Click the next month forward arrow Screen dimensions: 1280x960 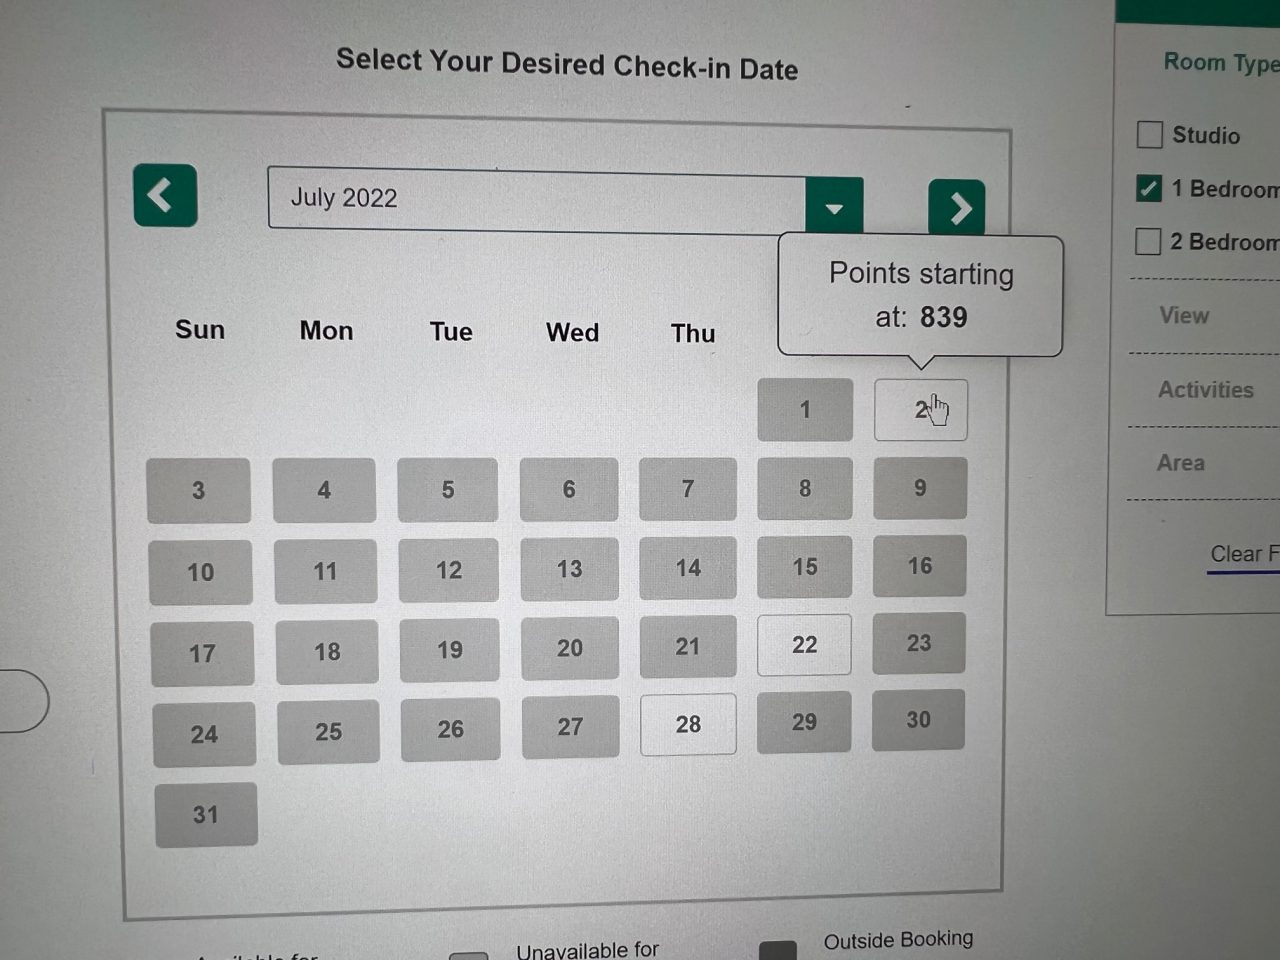click(957, 208)
